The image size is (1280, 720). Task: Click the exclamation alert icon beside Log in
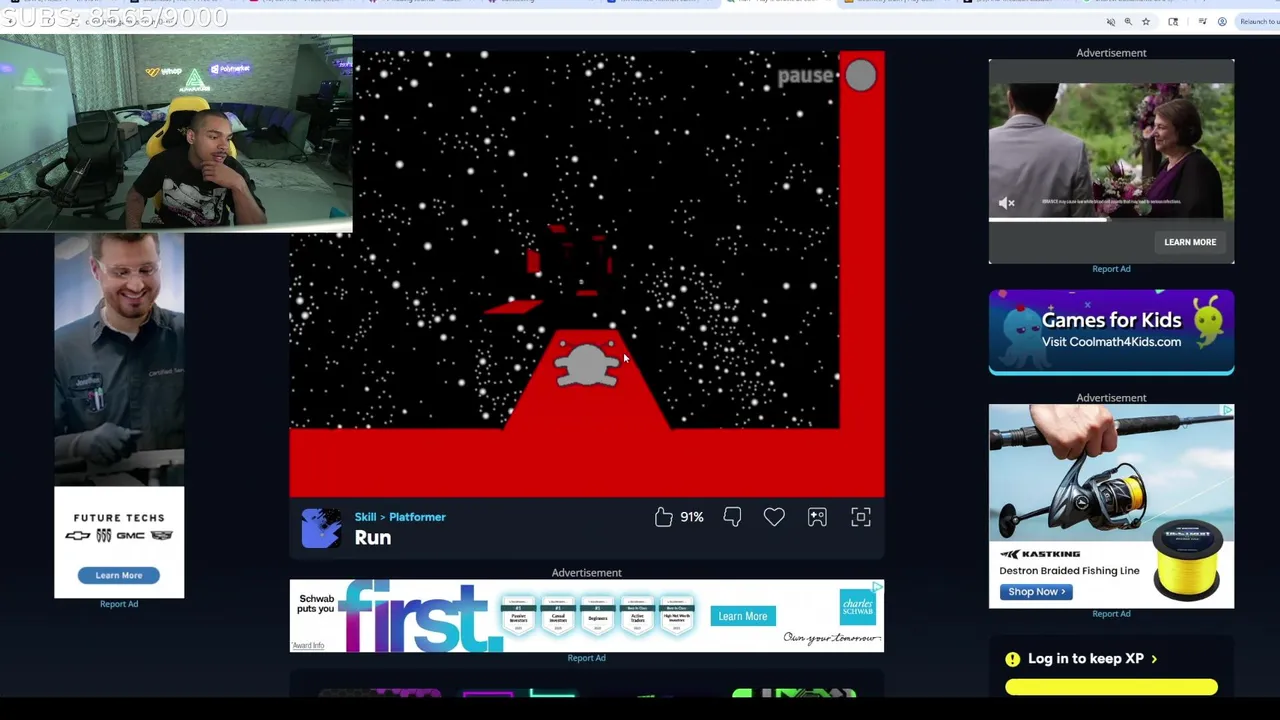click(x=1013, y=659)
